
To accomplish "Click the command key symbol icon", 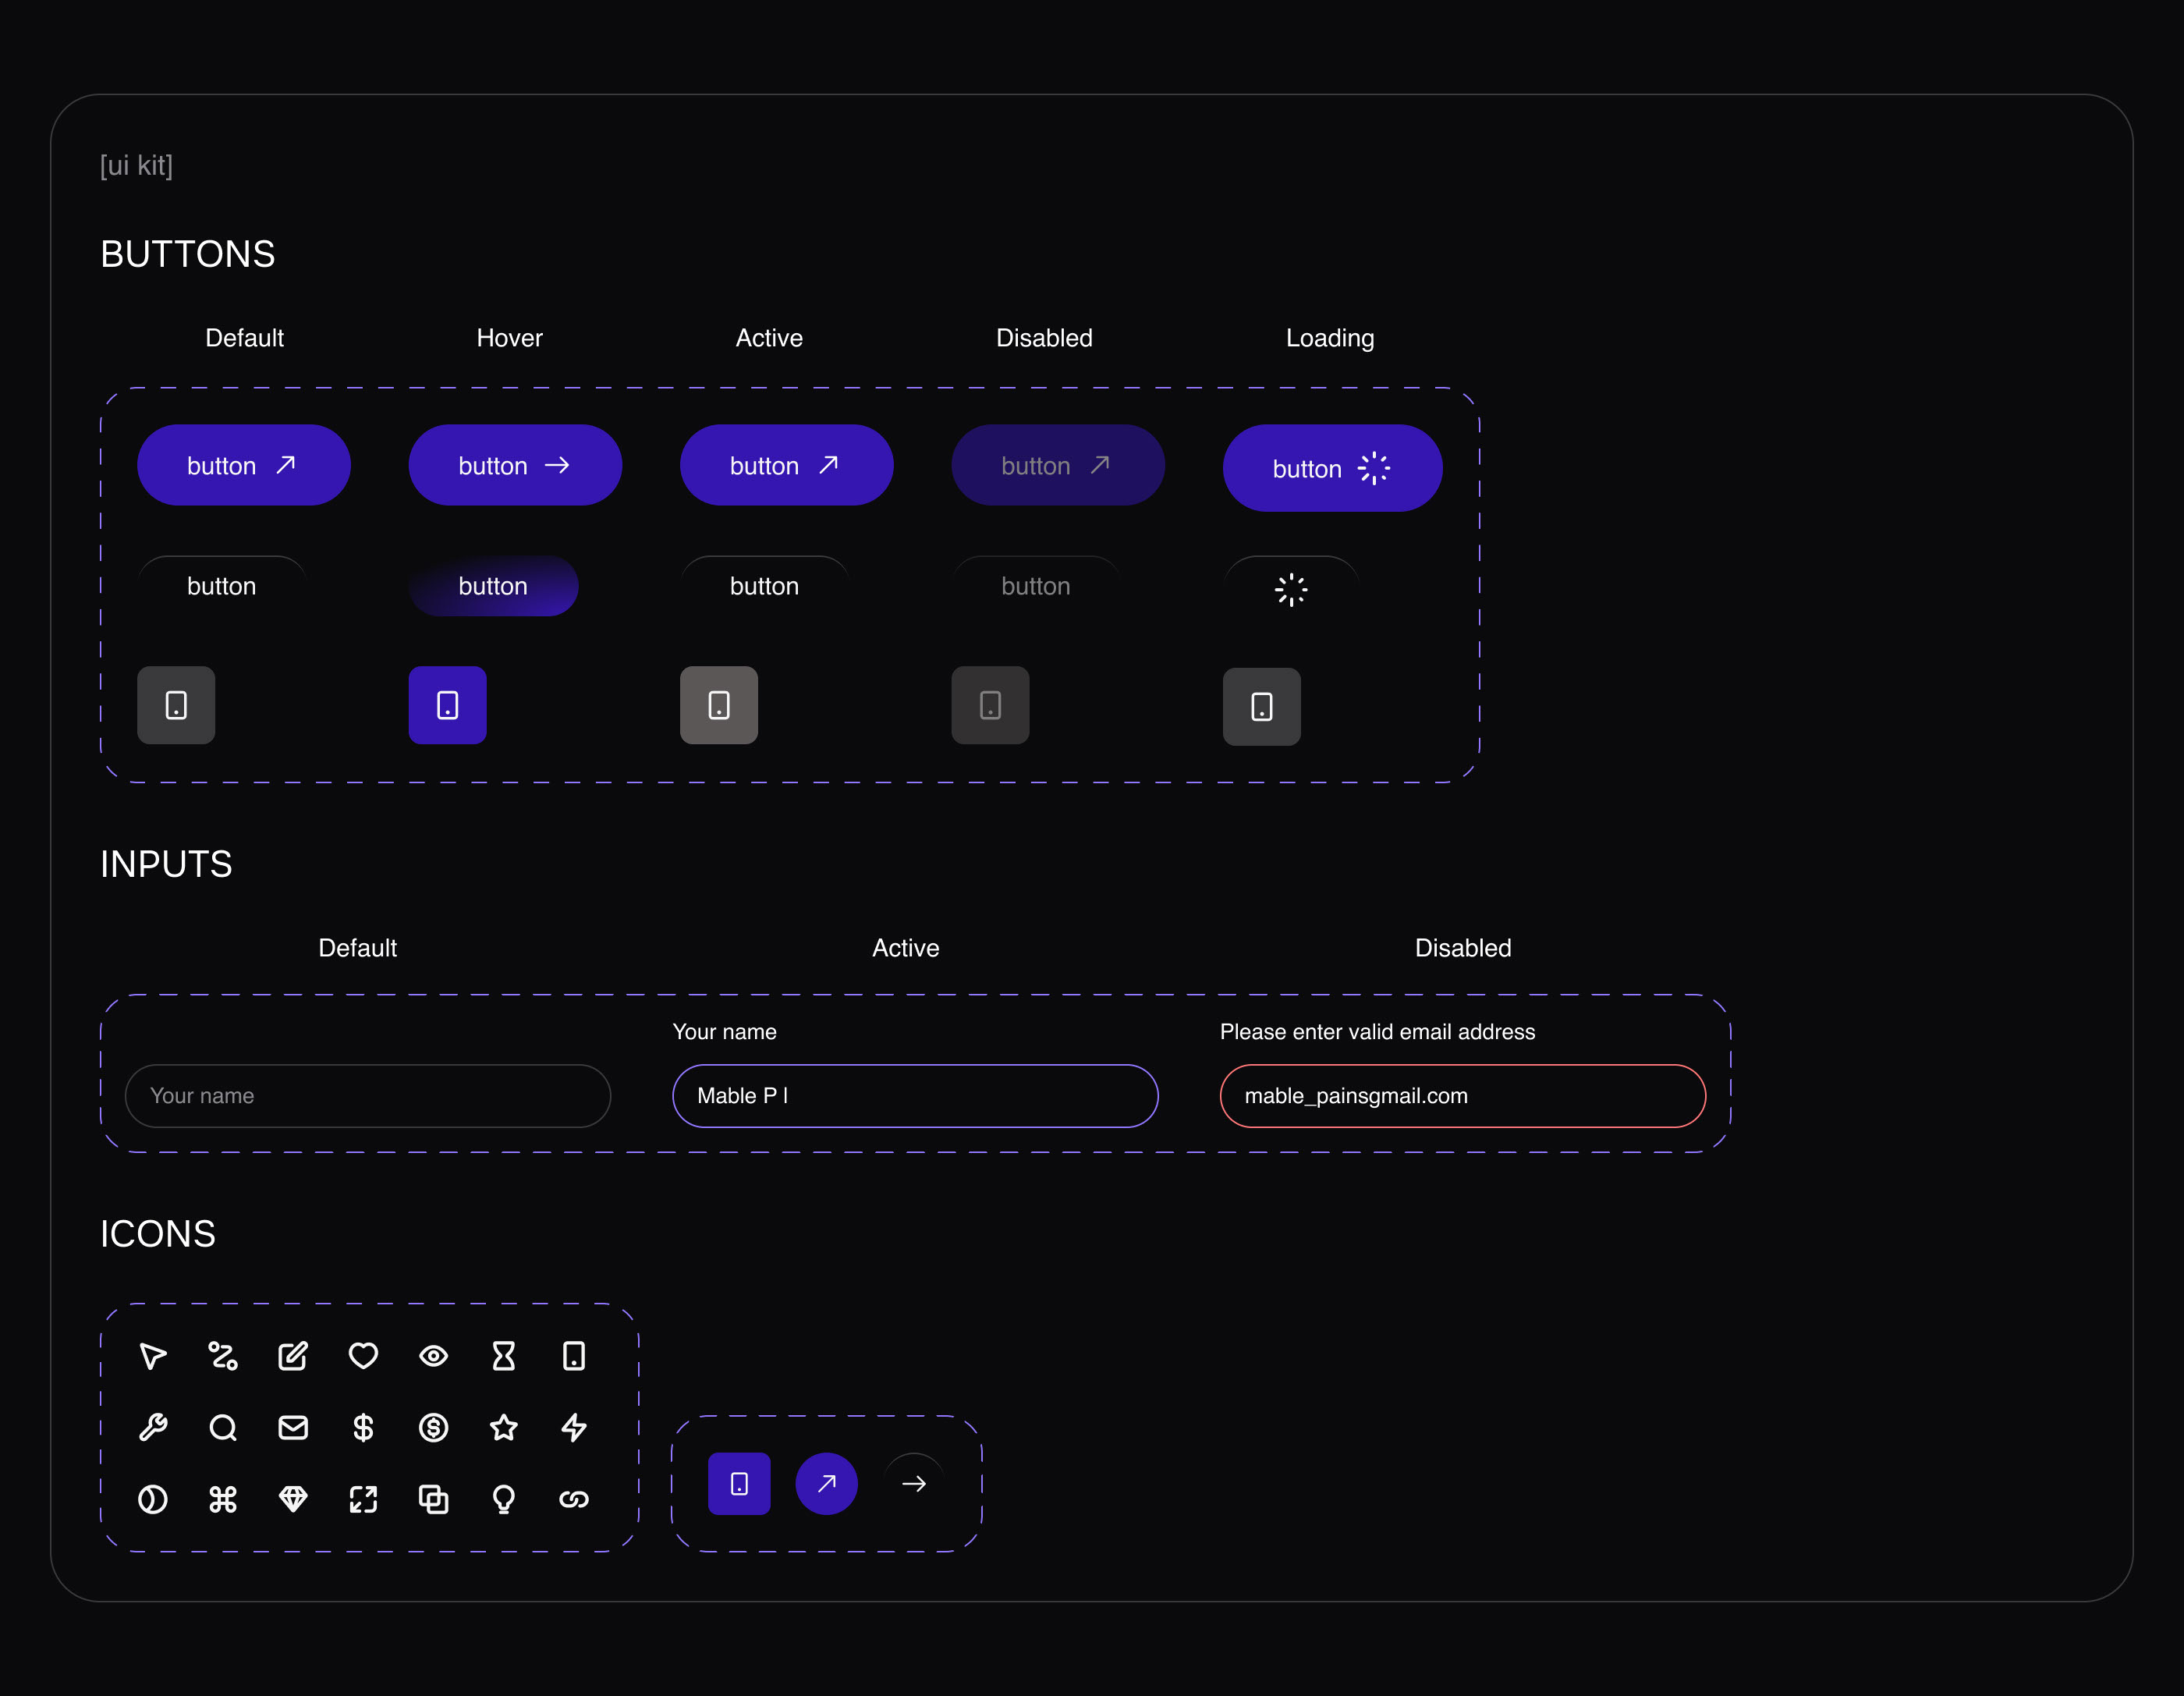I will [x=223, y=1499].
